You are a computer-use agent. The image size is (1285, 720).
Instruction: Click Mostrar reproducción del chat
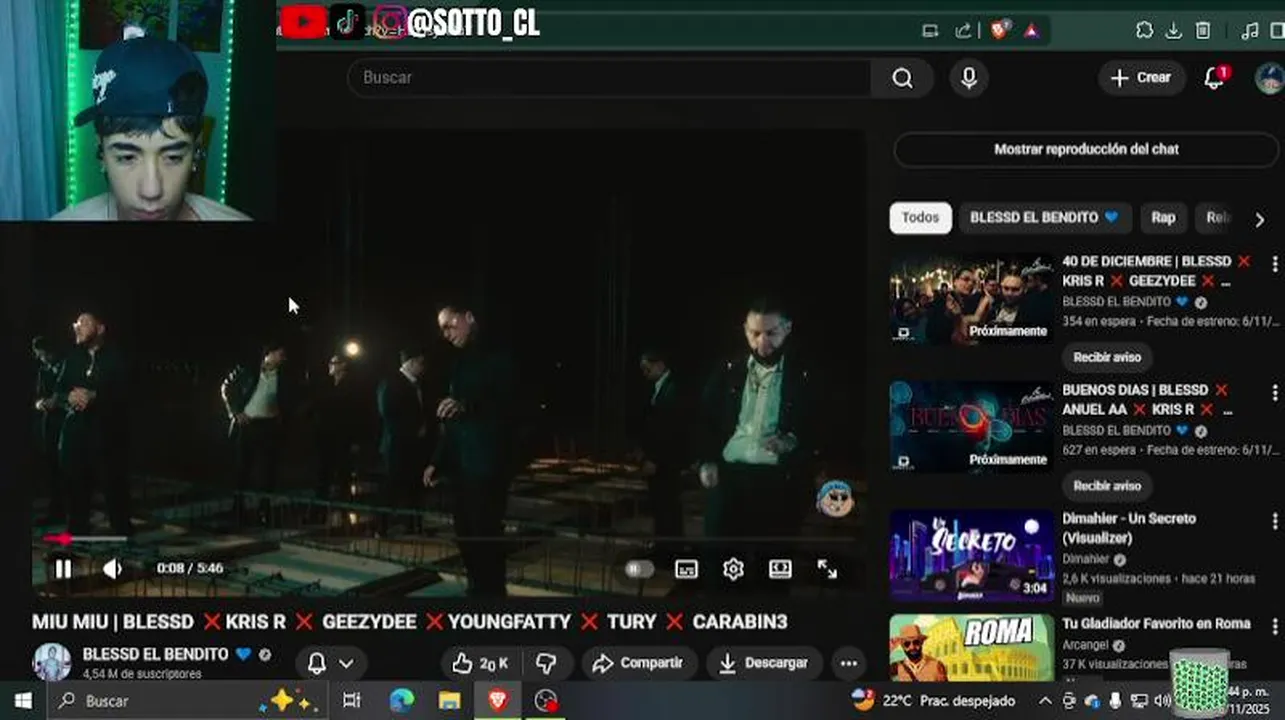point(1086,149)
